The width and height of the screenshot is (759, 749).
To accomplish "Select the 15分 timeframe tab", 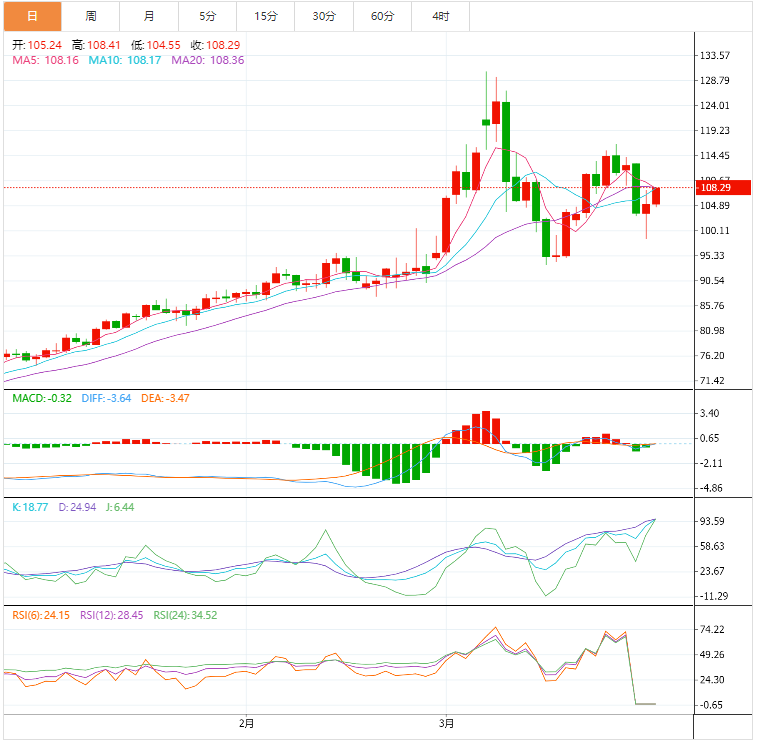I will pyautogui.click(x=266, y=16).
